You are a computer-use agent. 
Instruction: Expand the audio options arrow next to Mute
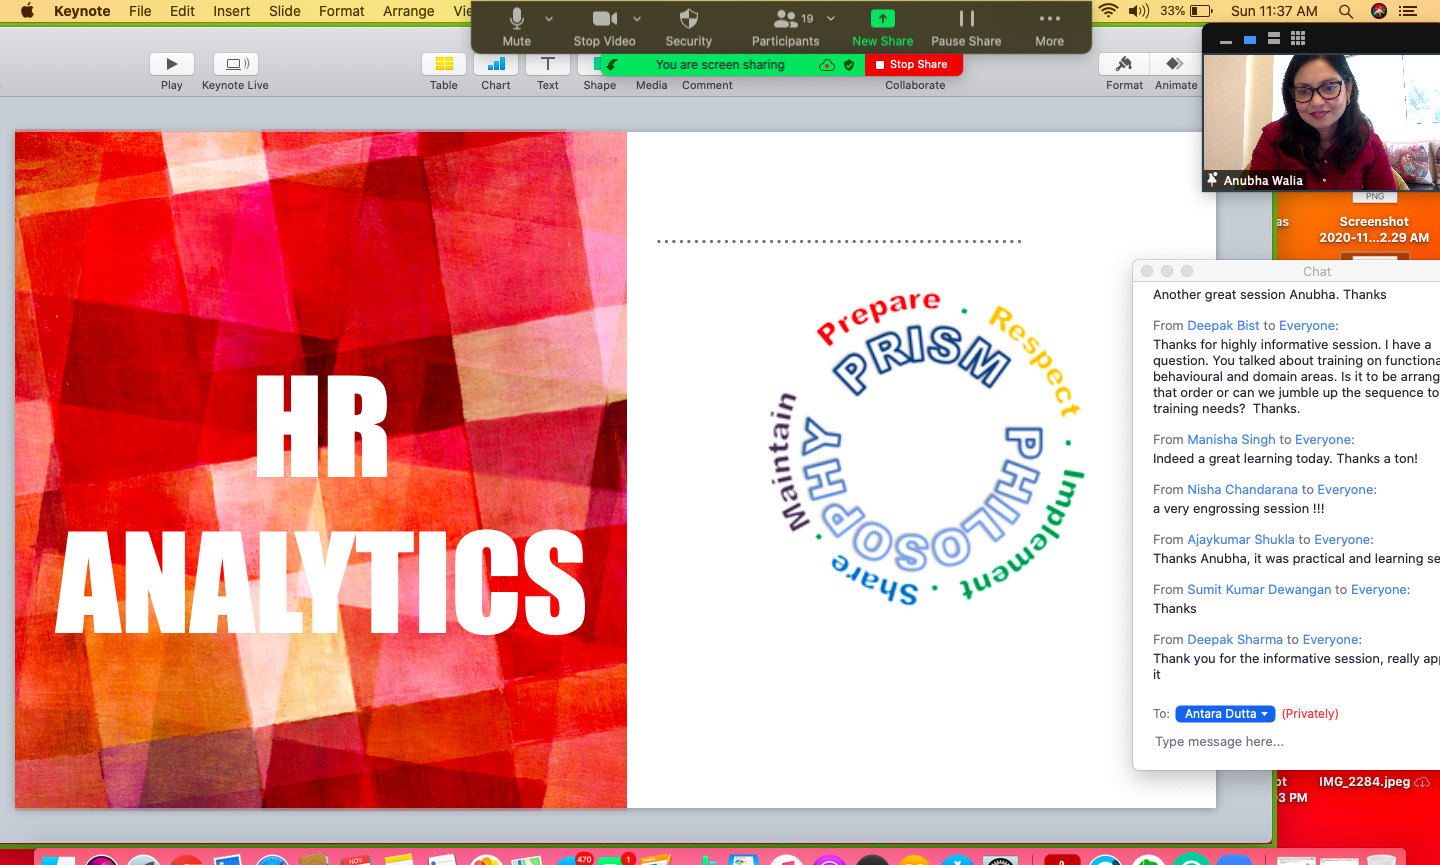pyautogui.click(x=549, y=19)
